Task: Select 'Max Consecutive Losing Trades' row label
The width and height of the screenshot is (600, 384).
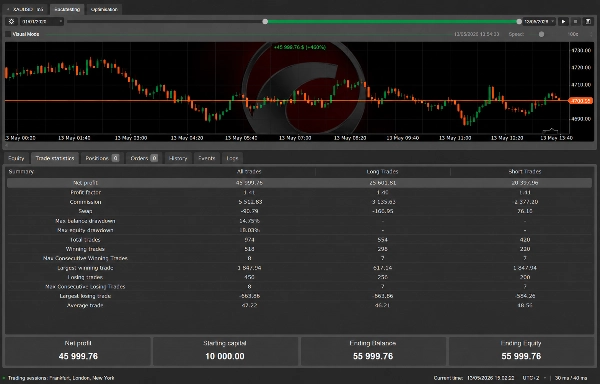Action: (x=85, y=286)
